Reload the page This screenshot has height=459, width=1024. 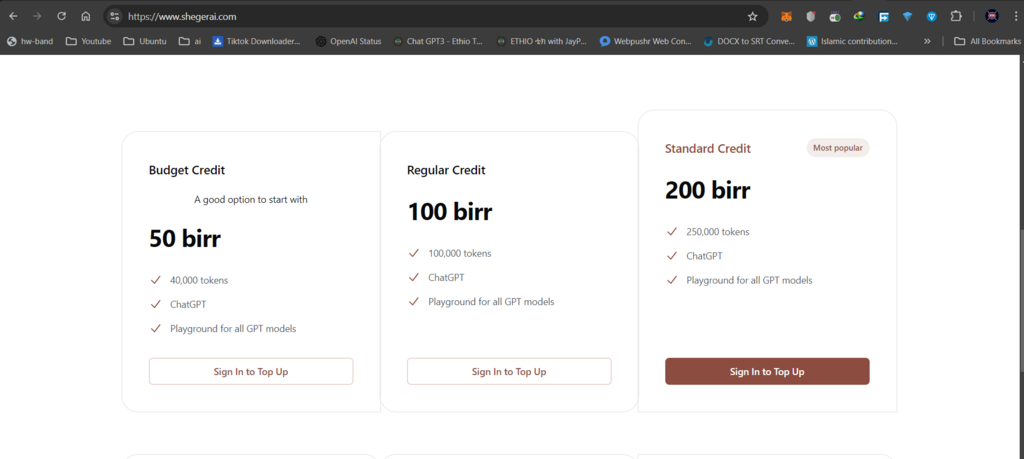coord(61,16)
